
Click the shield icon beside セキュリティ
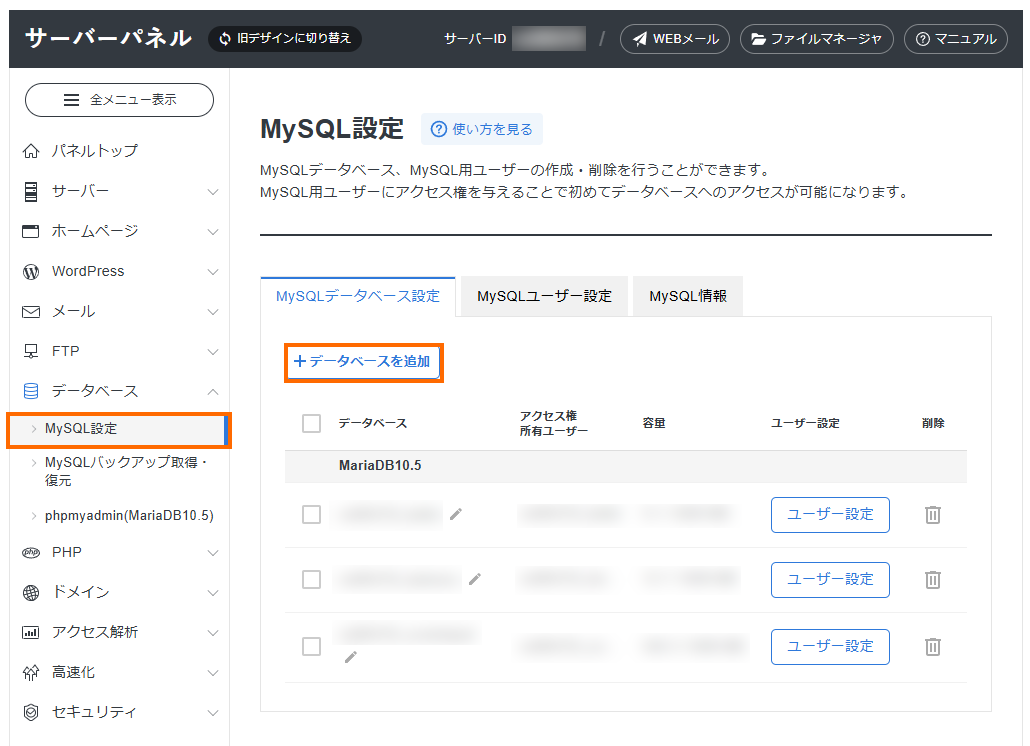(31, 713)
